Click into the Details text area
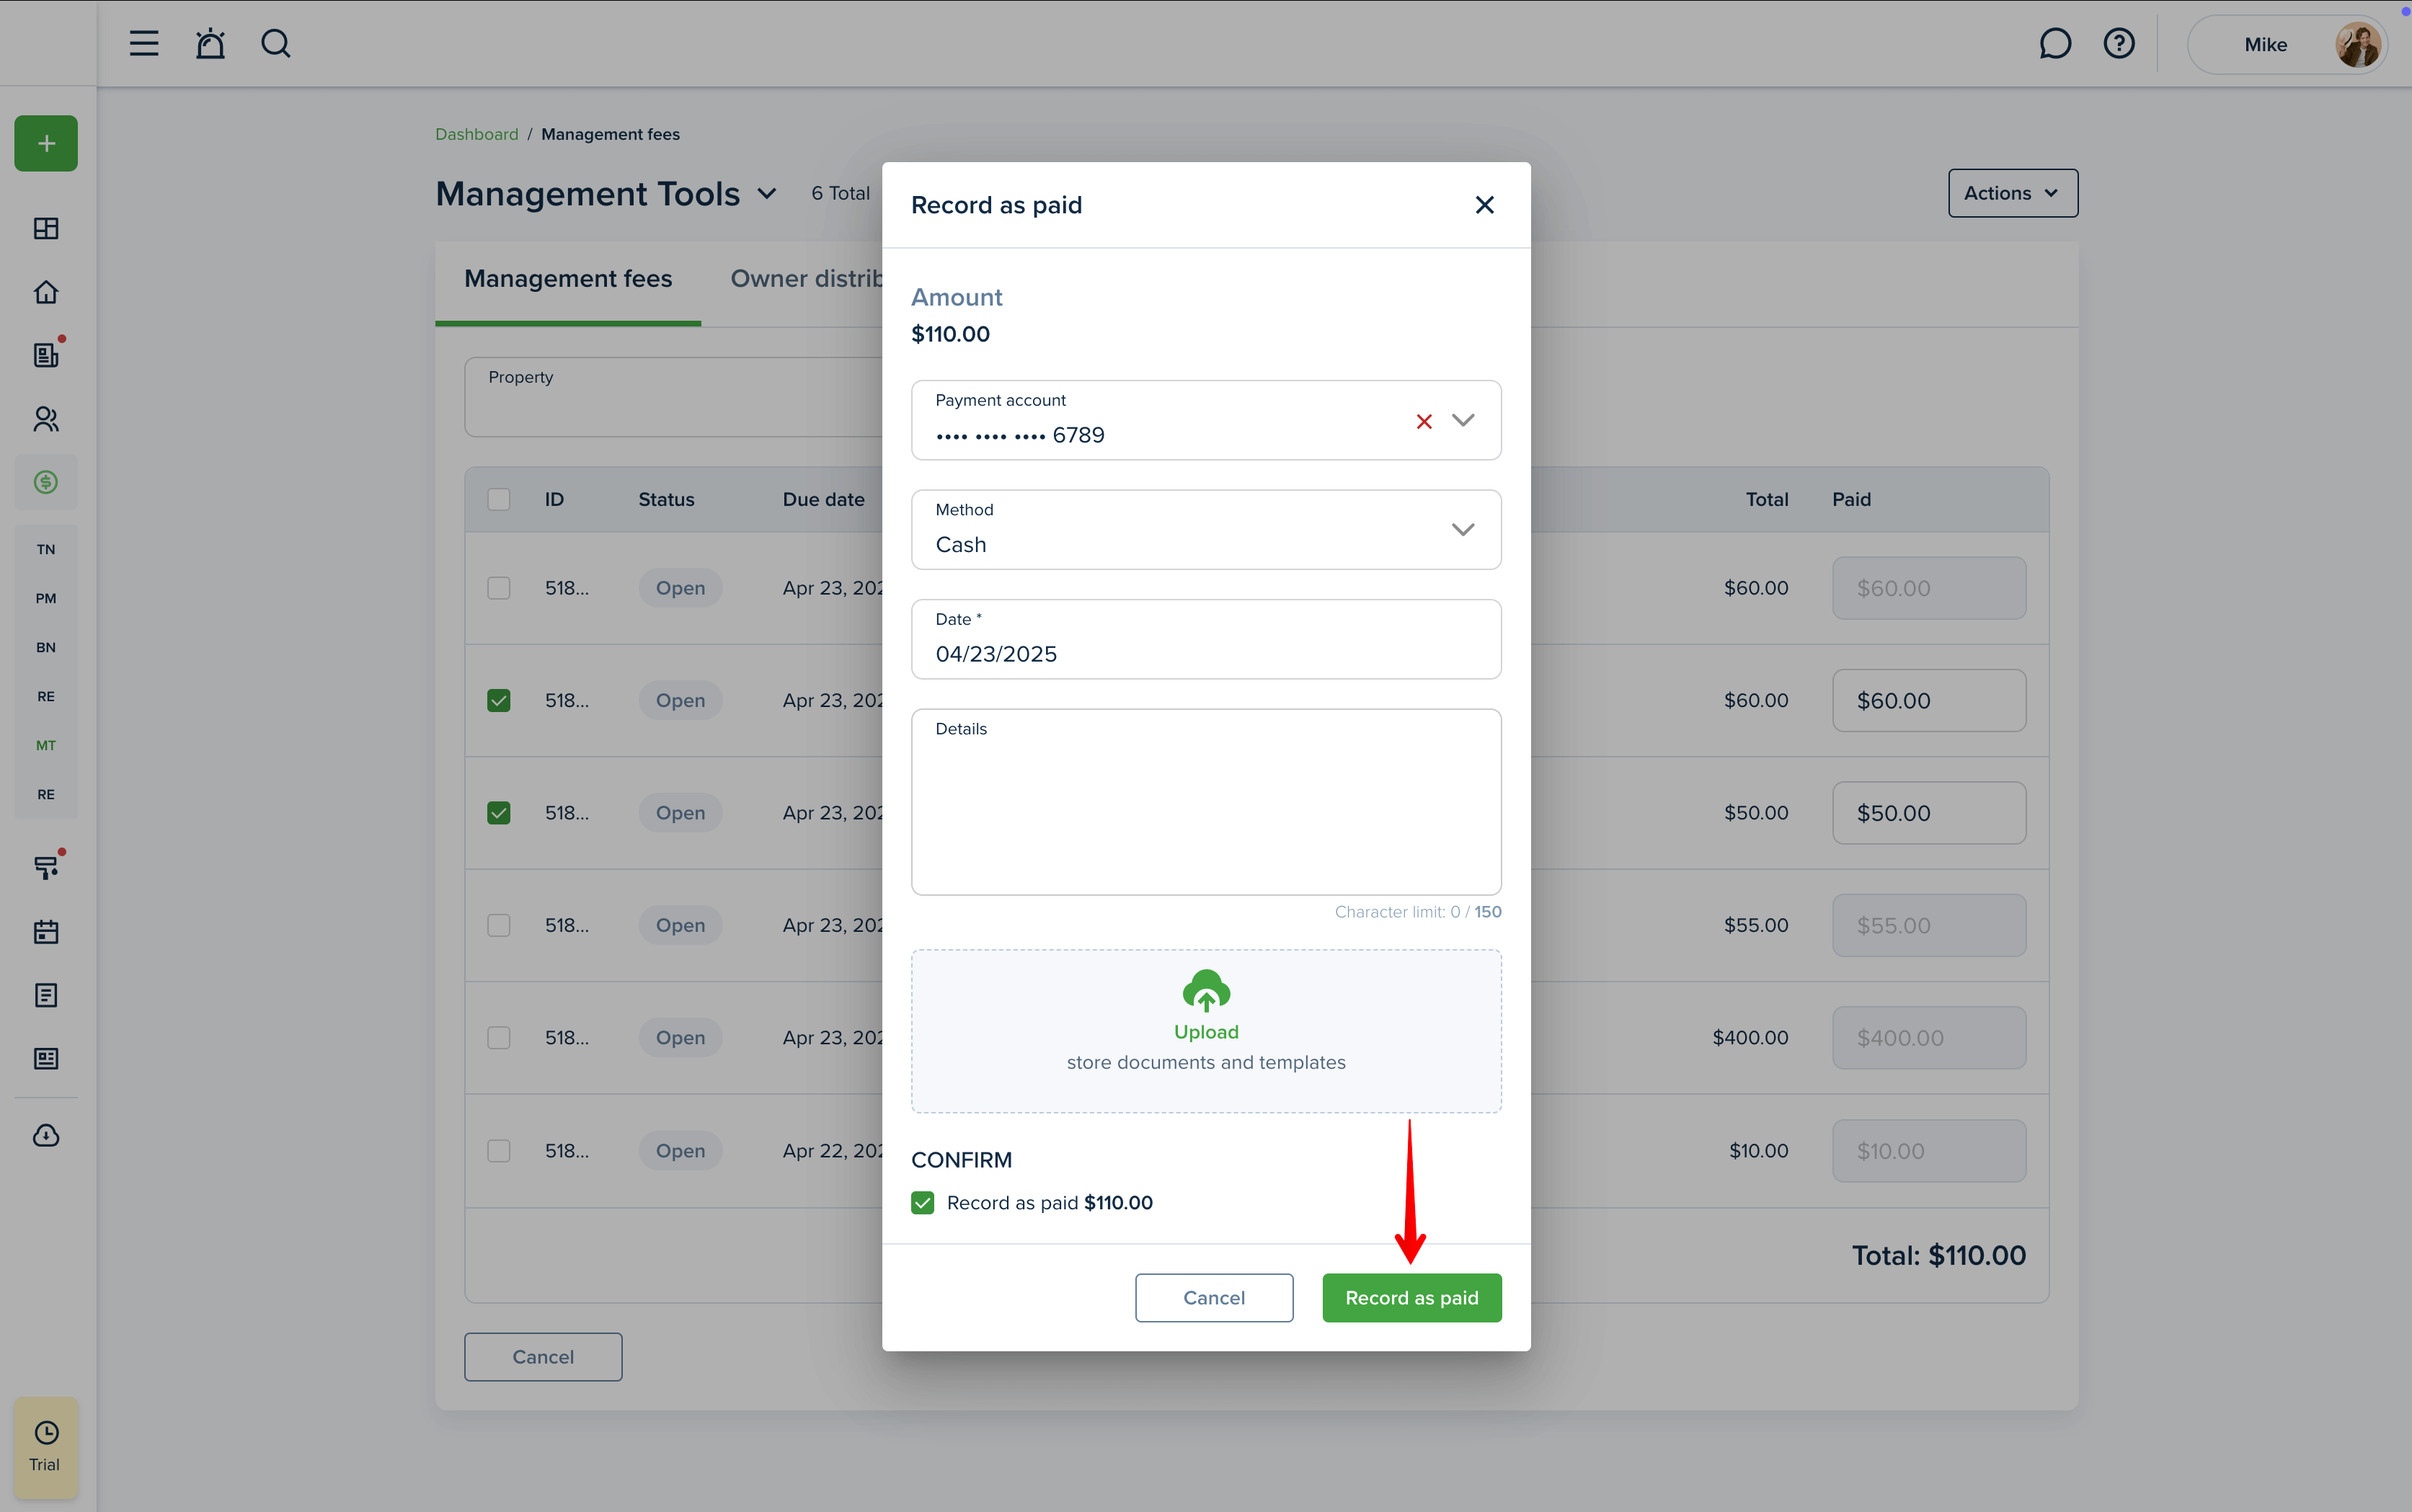Image resolution: width=2412 pixels, height=1512 pixels. (1206, 802)
